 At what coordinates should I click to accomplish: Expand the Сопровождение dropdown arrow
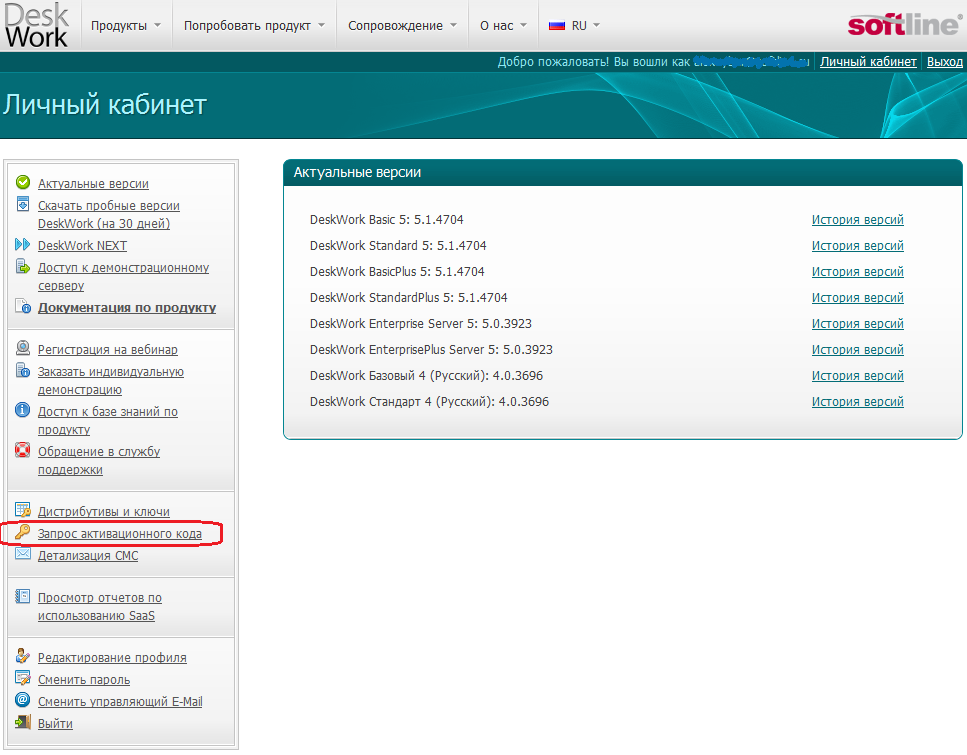(x=453, y=26)
